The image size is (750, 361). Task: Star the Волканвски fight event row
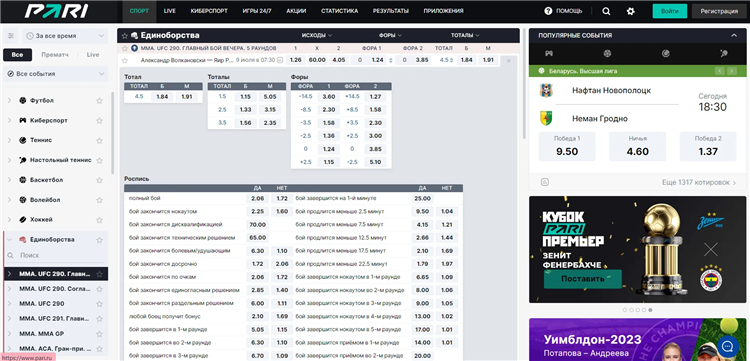pyautogui.click(x=125, y=60)
